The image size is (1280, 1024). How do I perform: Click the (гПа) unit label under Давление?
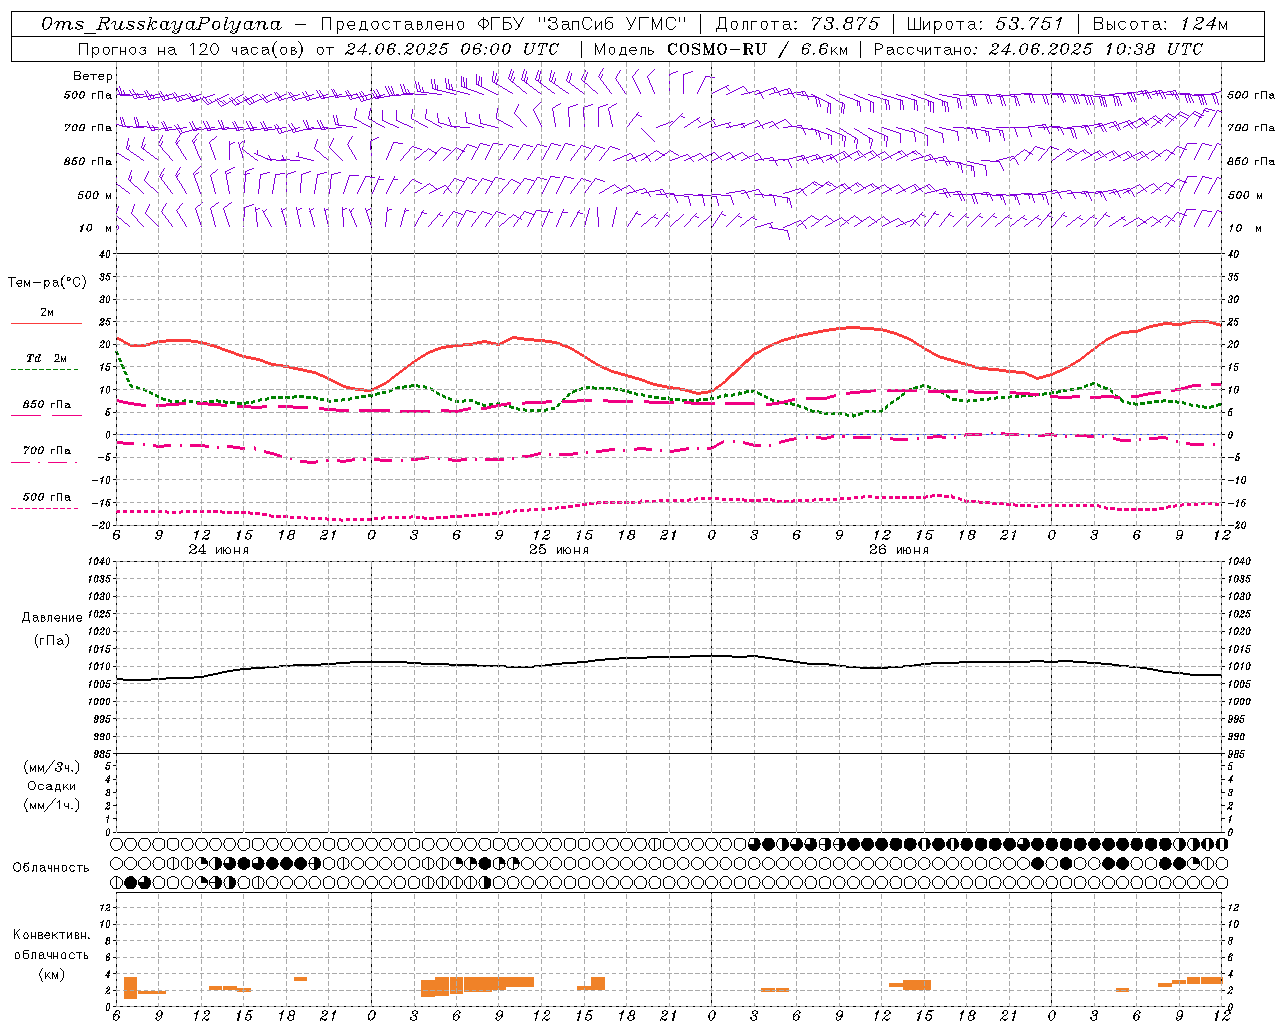click(52, 640)
